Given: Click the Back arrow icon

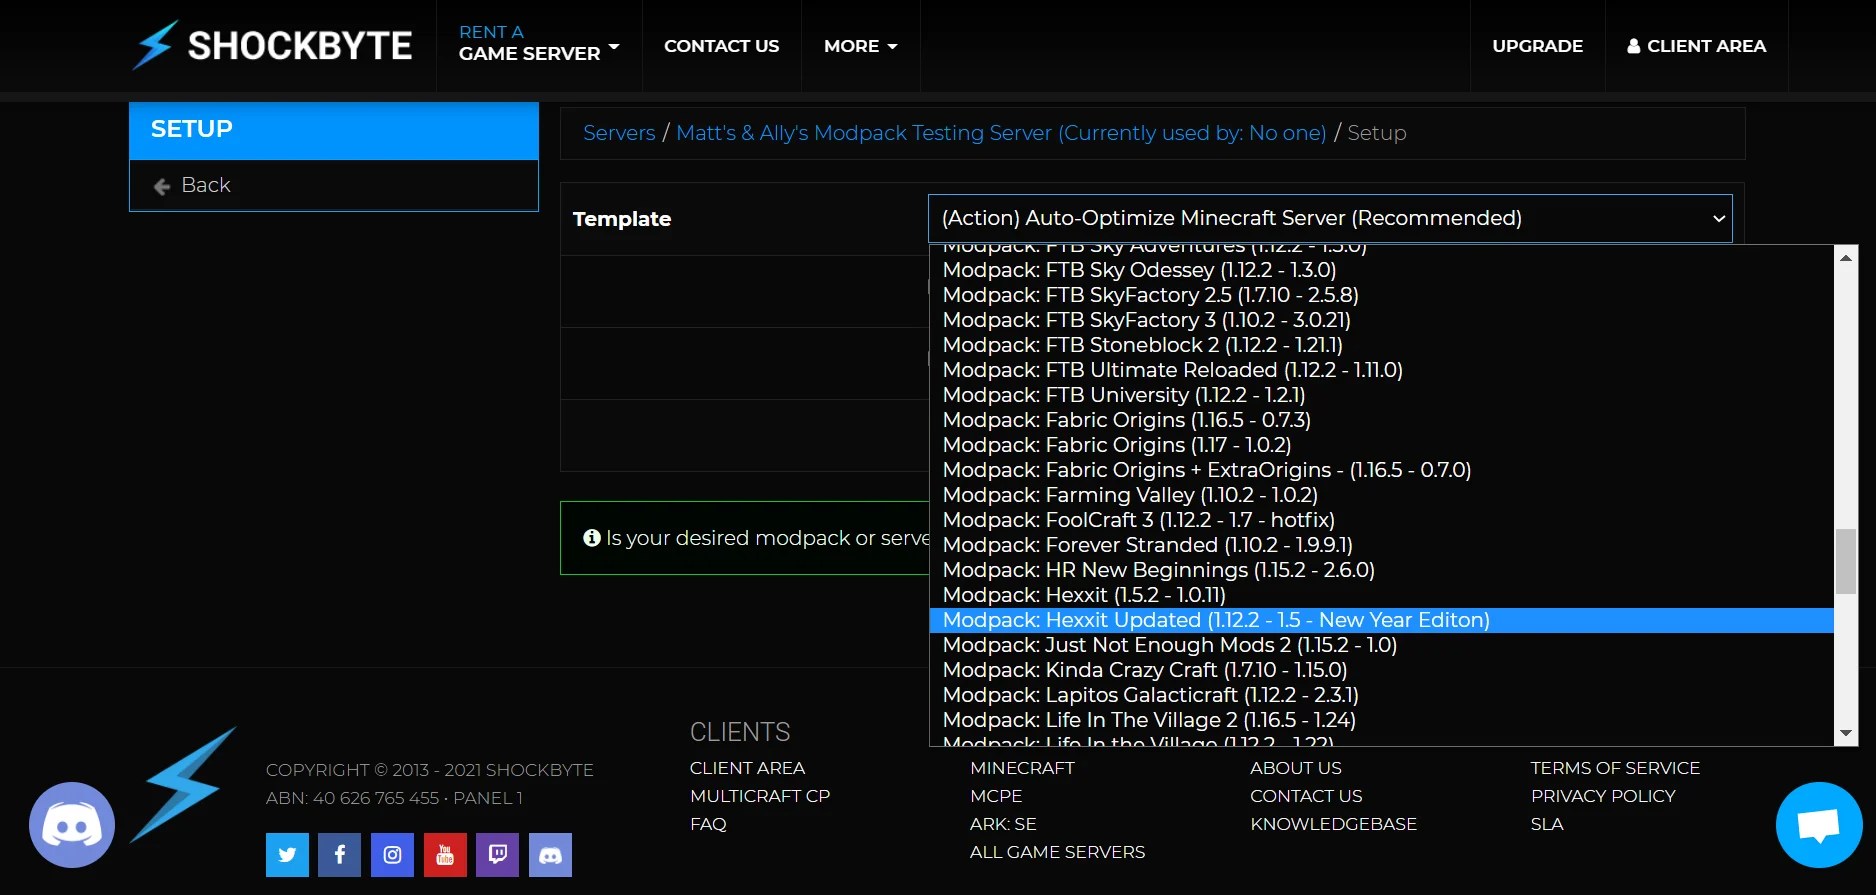Looking at the screenshot, I should pos(162,186).
